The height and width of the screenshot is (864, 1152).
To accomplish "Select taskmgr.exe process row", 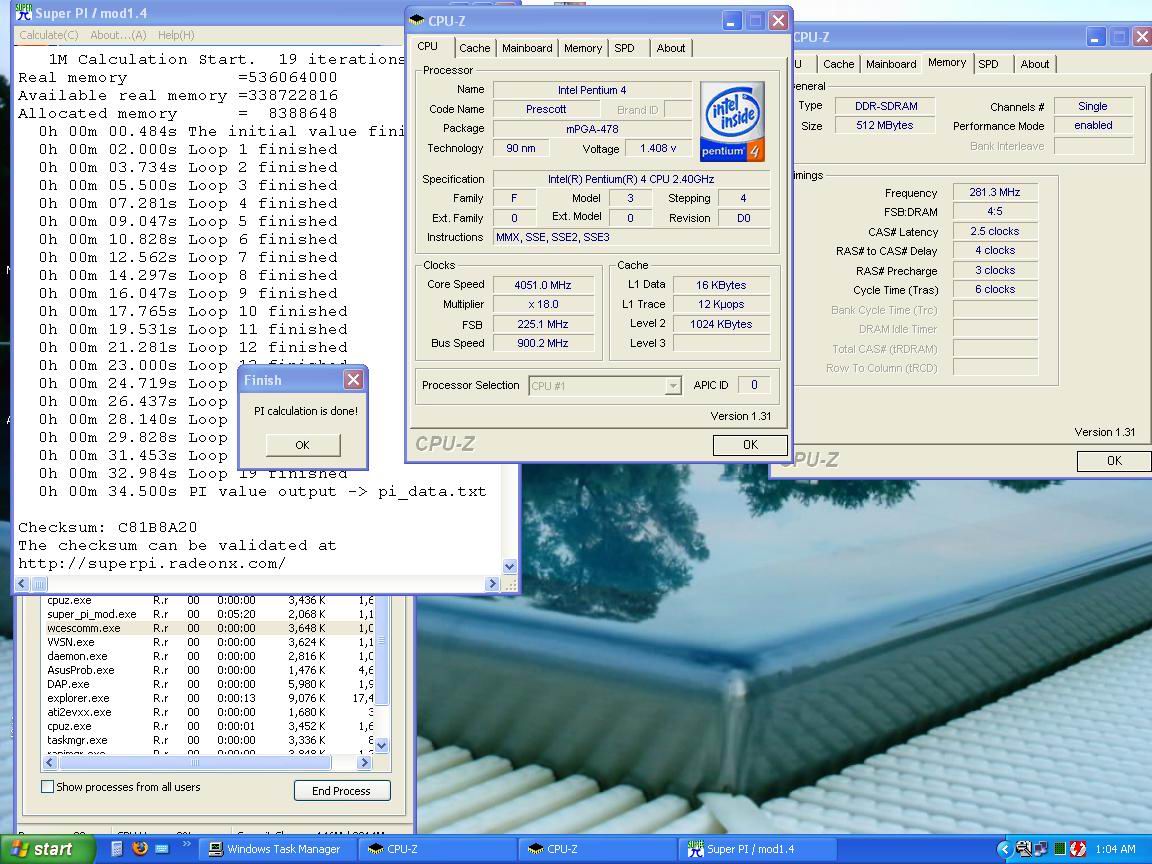I will click(209, 740).
